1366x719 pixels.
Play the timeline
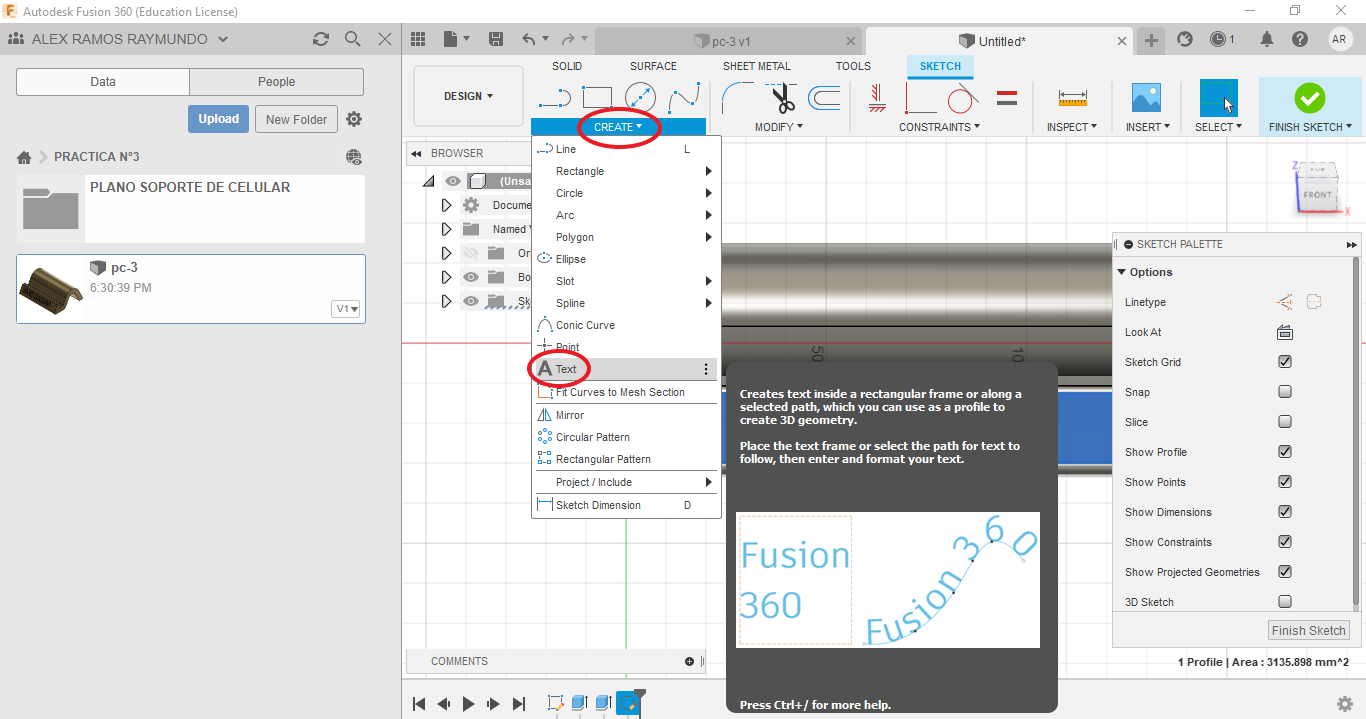[468, 704]
